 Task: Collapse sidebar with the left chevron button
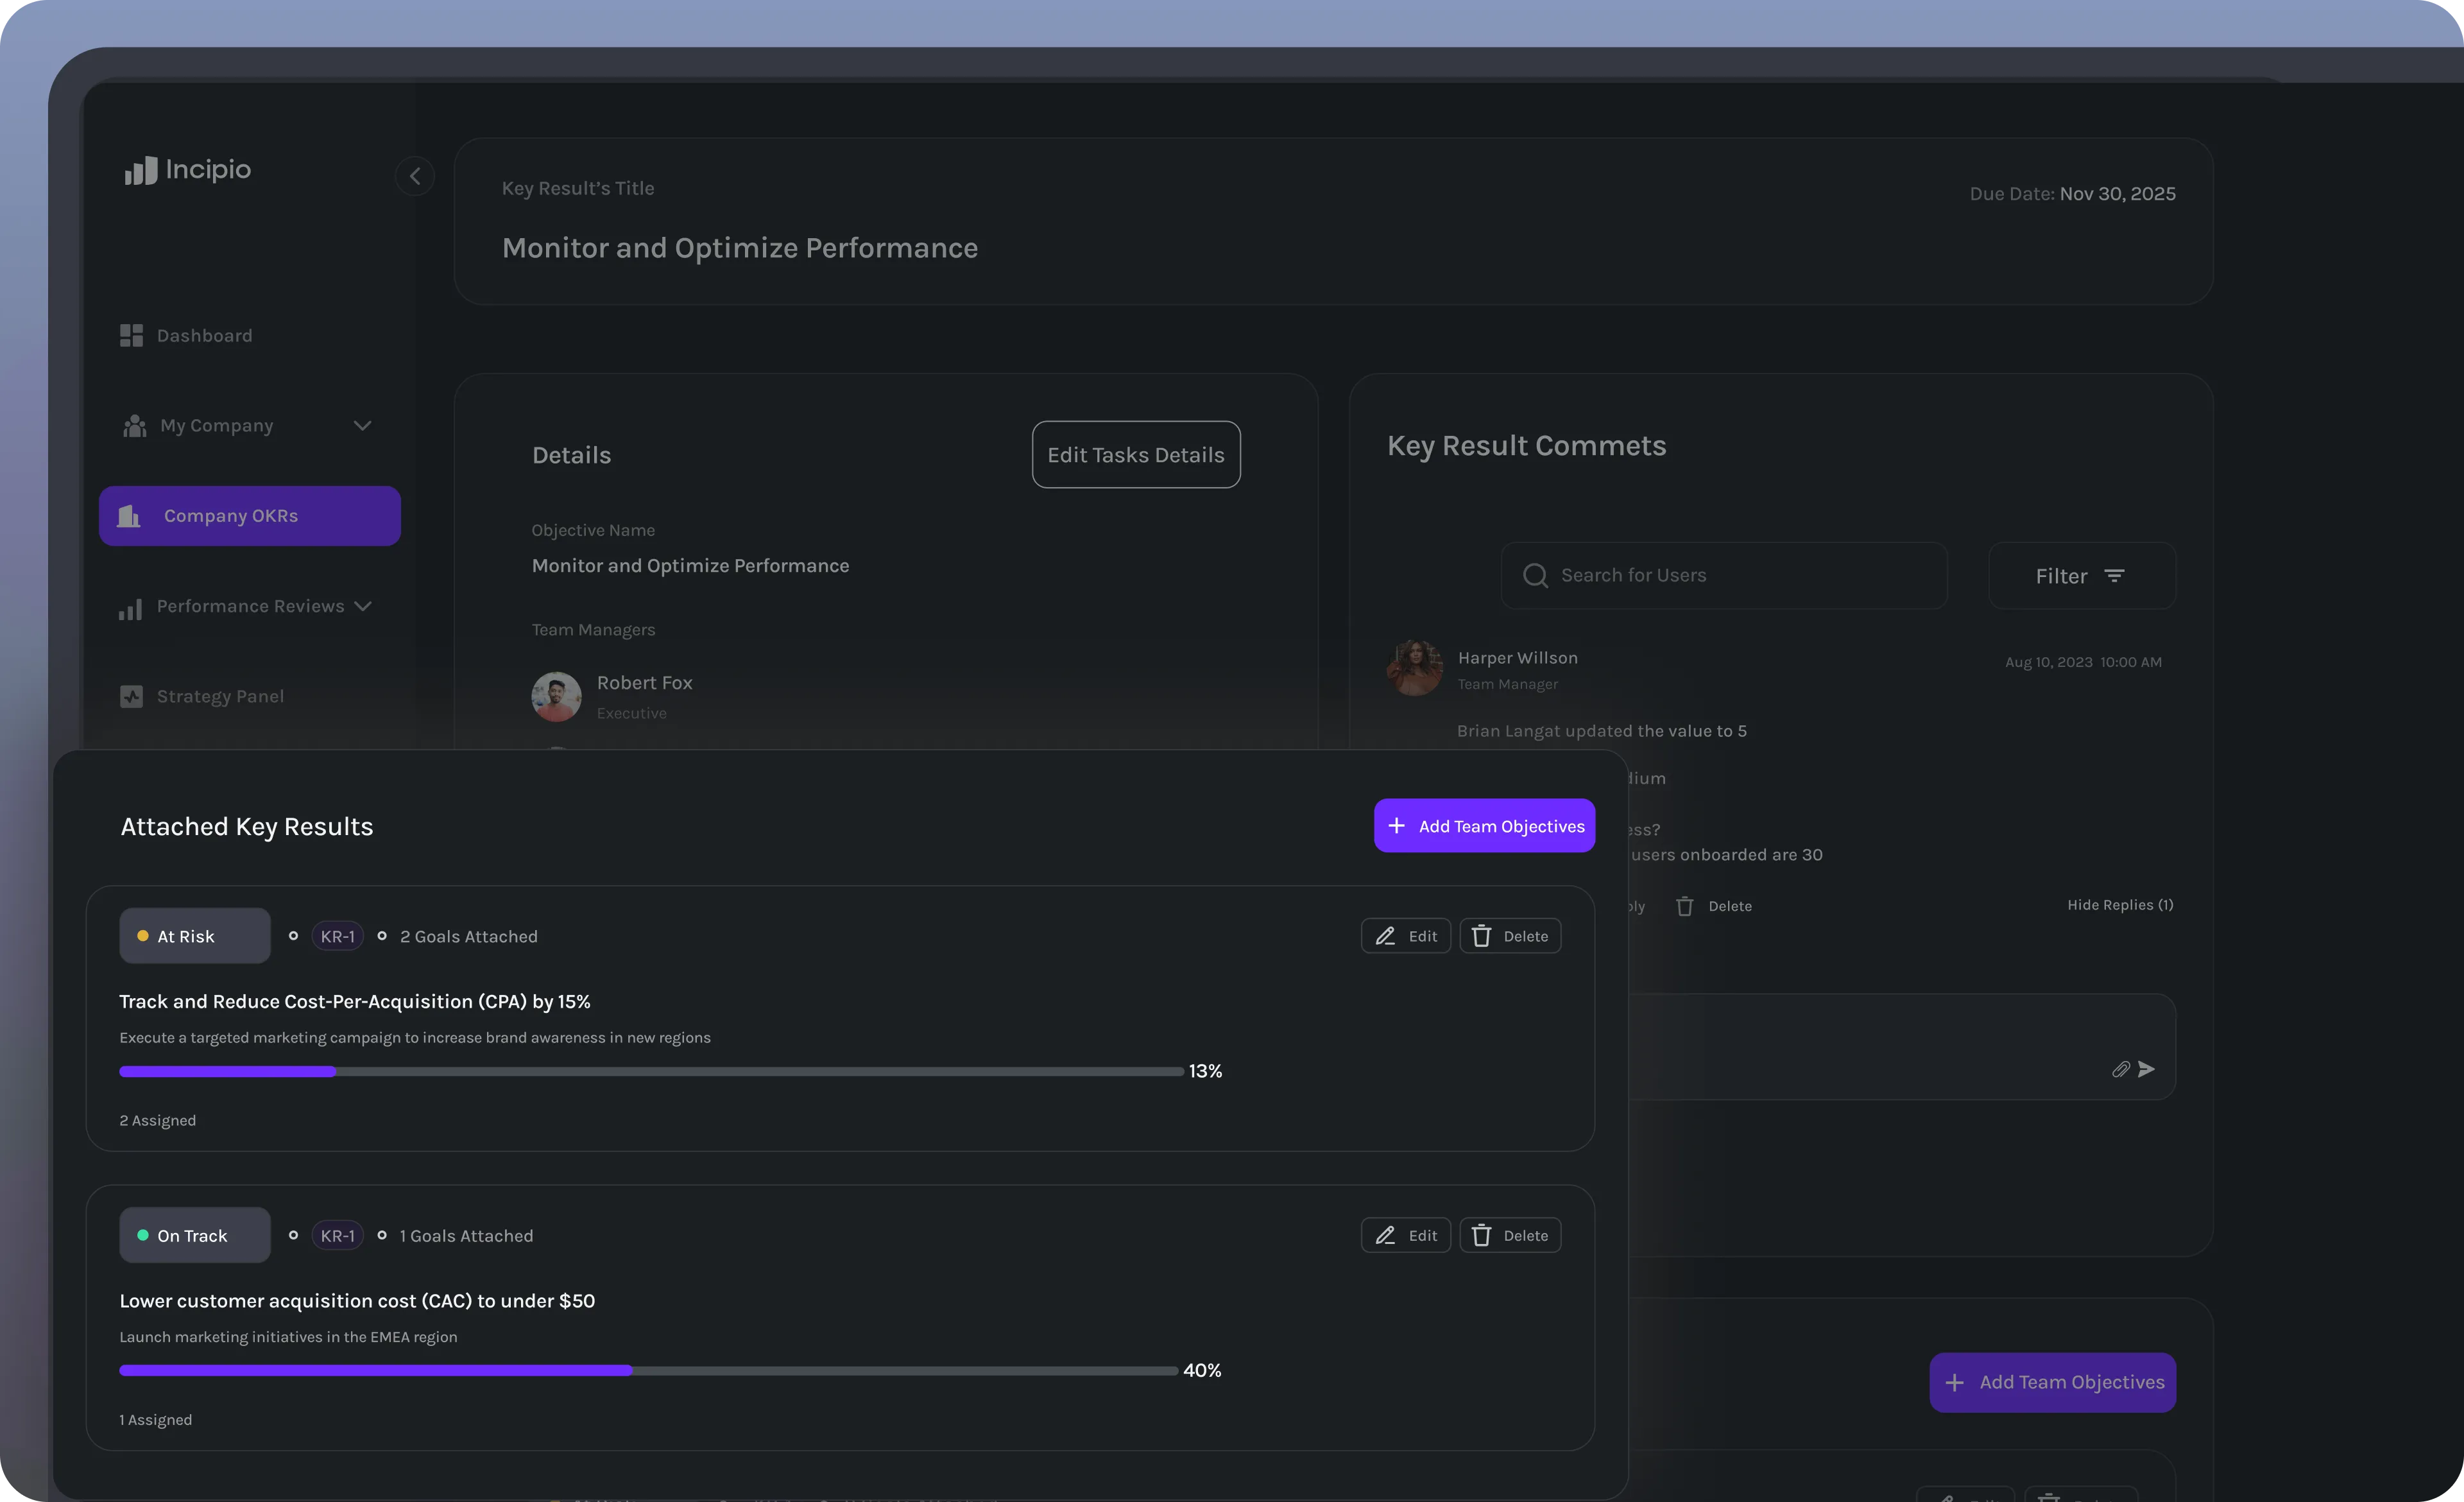pyautogui.click(x=414, y=177)
